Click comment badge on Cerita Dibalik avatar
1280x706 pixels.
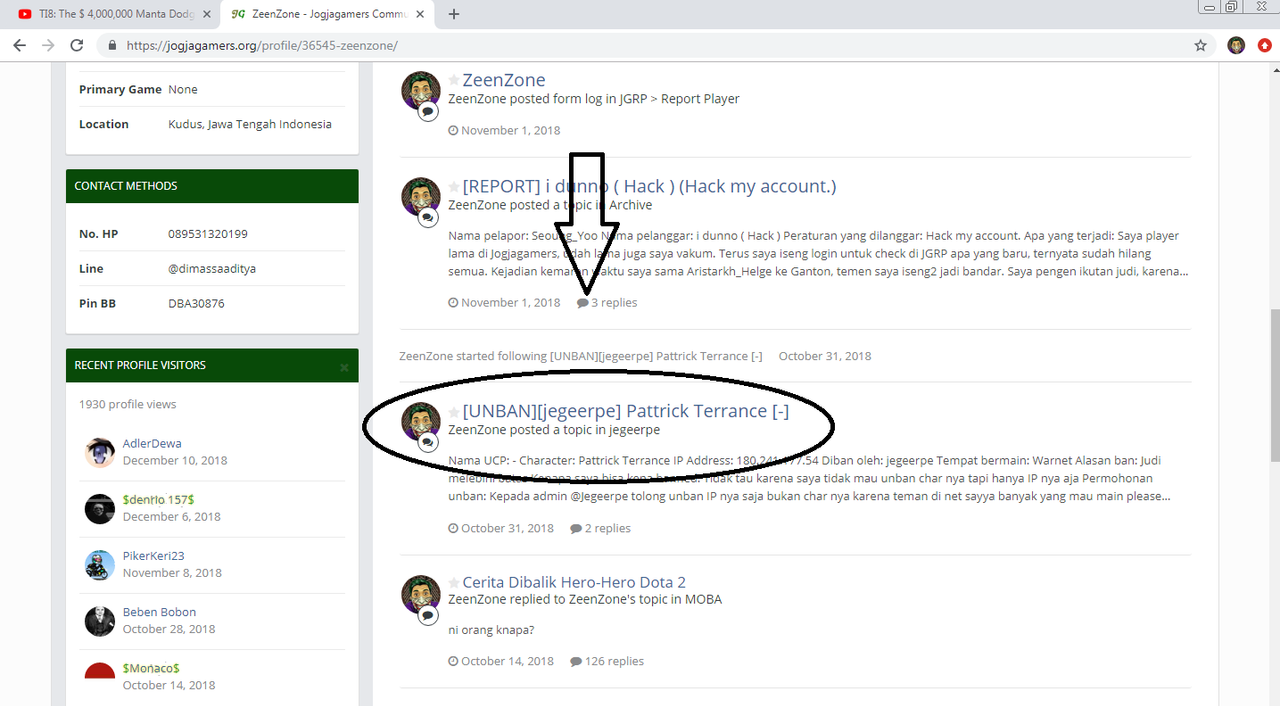click(x=427, y=615)
